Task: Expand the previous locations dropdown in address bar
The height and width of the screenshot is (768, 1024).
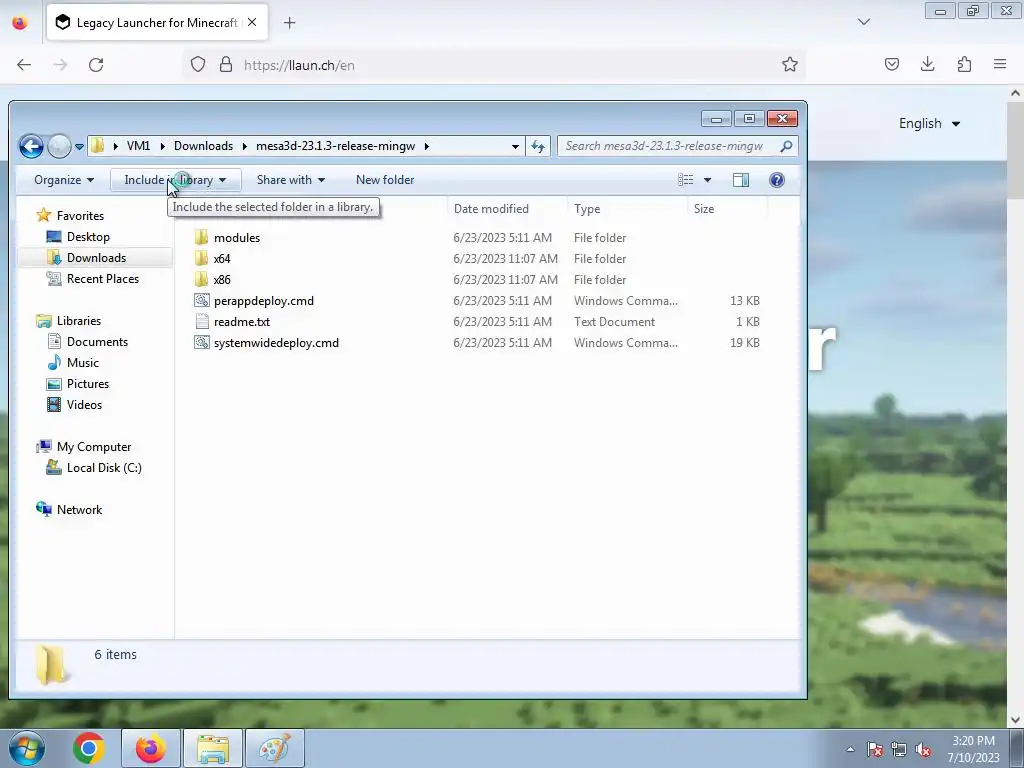Action: [x=515, y=146]
